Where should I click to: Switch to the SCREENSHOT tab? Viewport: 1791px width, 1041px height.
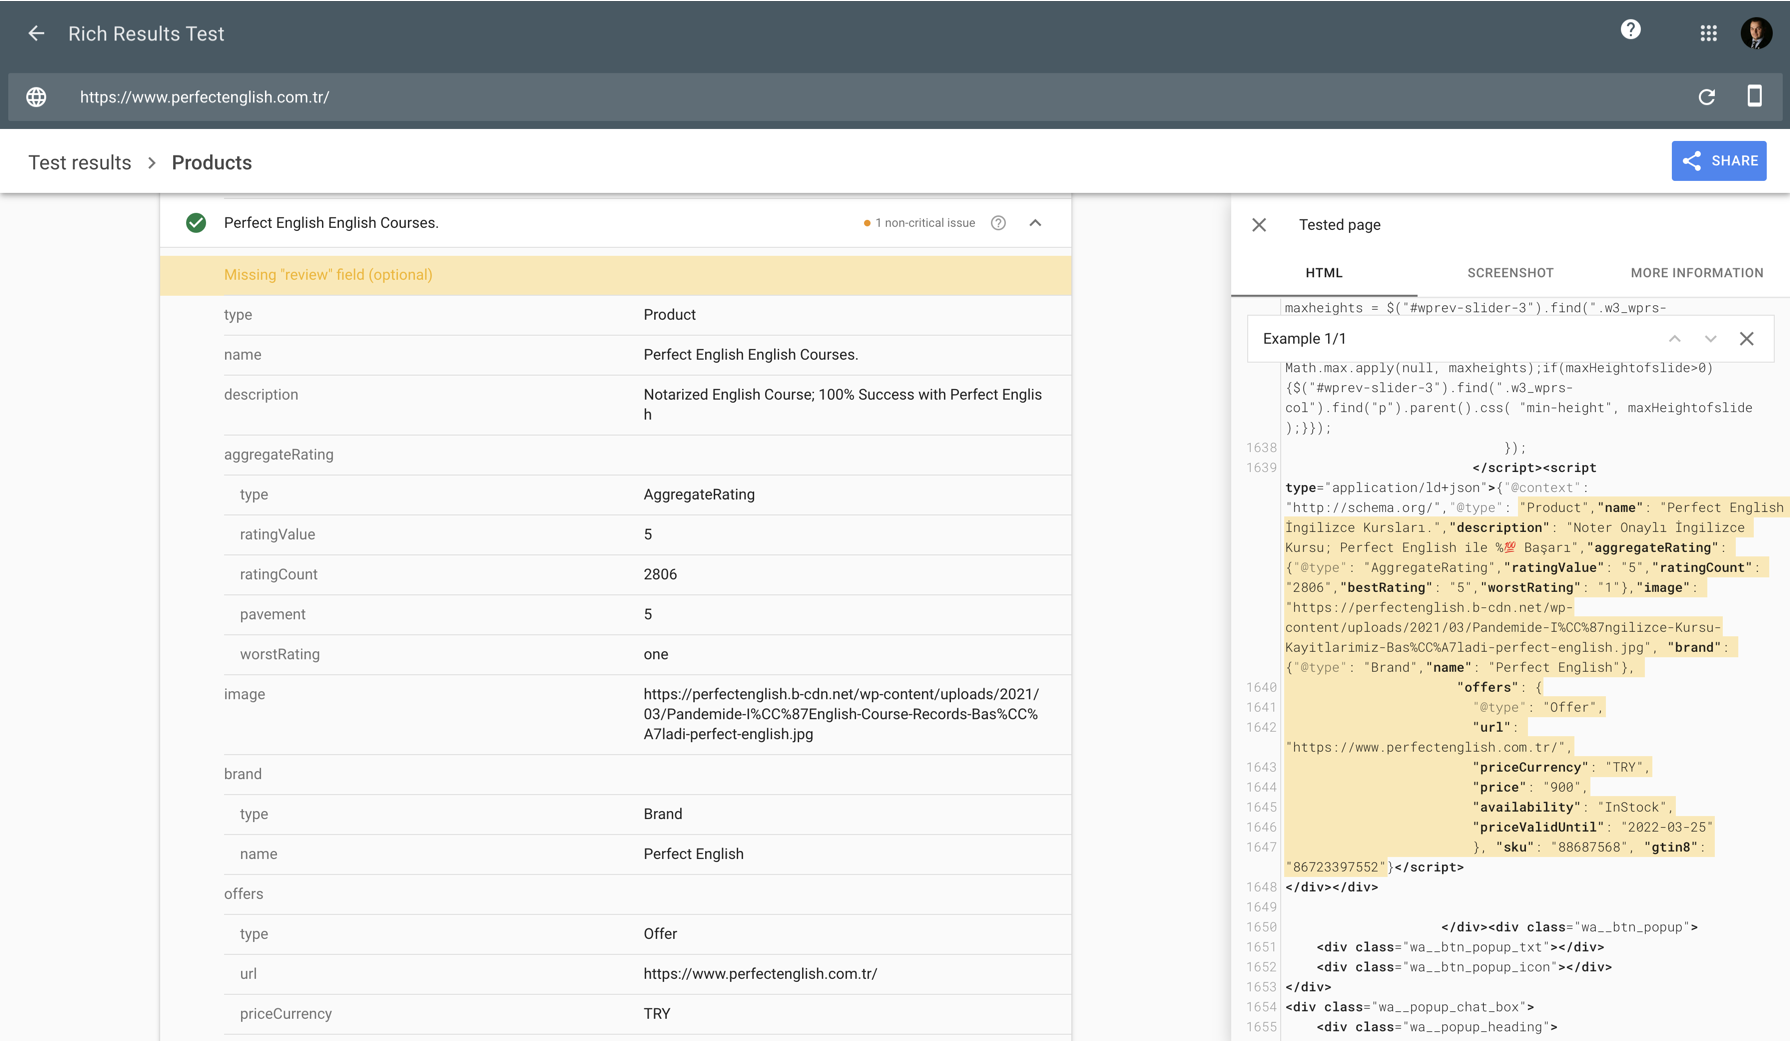point(1510,273)
